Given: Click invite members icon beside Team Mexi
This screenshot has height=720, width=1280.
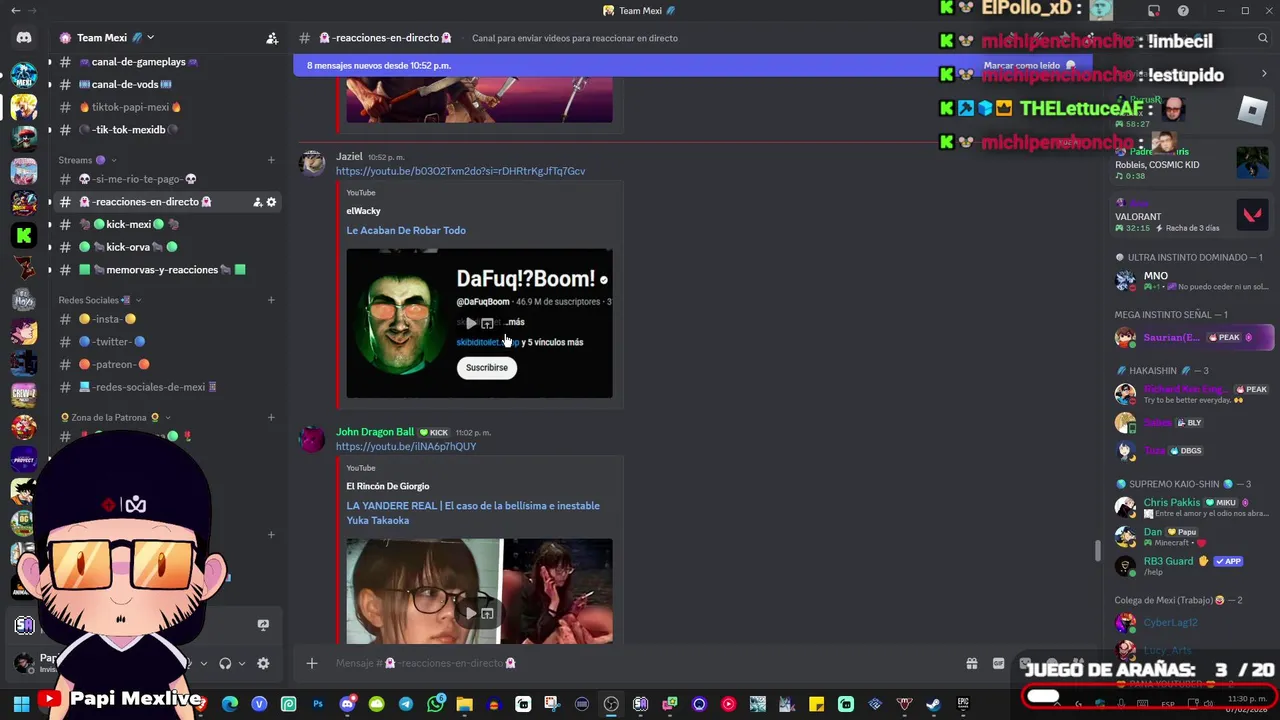Looking at the screenshot, I should click(272, 38).
